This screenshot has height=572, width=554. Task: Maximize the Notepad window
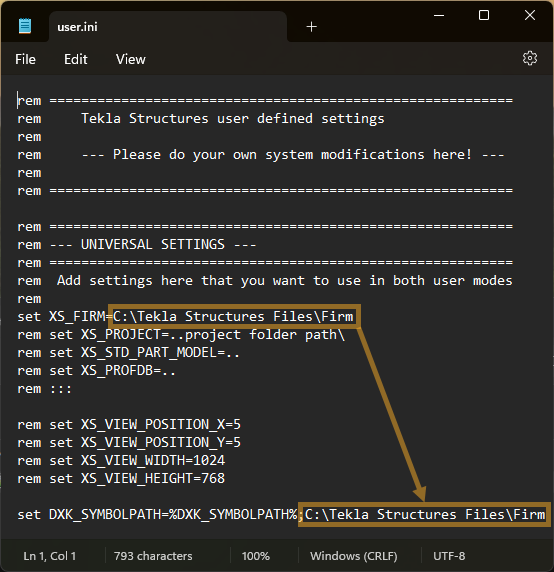(484, 15)
